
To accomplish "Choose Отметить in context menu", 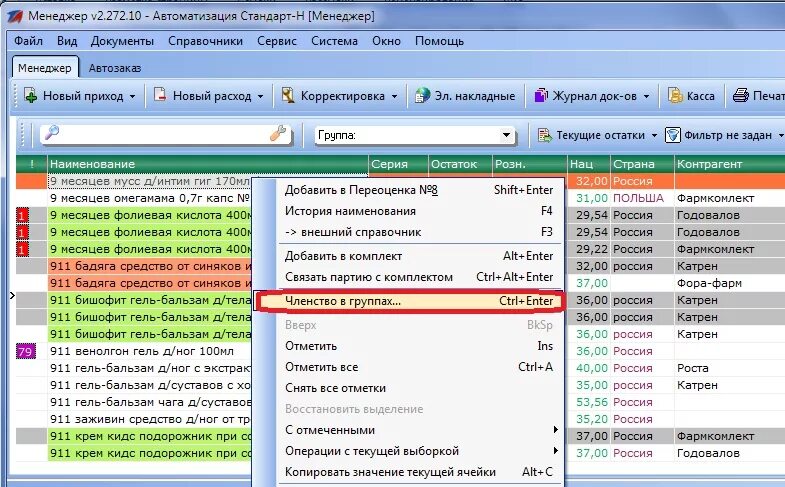I will (x=419, y=346).
